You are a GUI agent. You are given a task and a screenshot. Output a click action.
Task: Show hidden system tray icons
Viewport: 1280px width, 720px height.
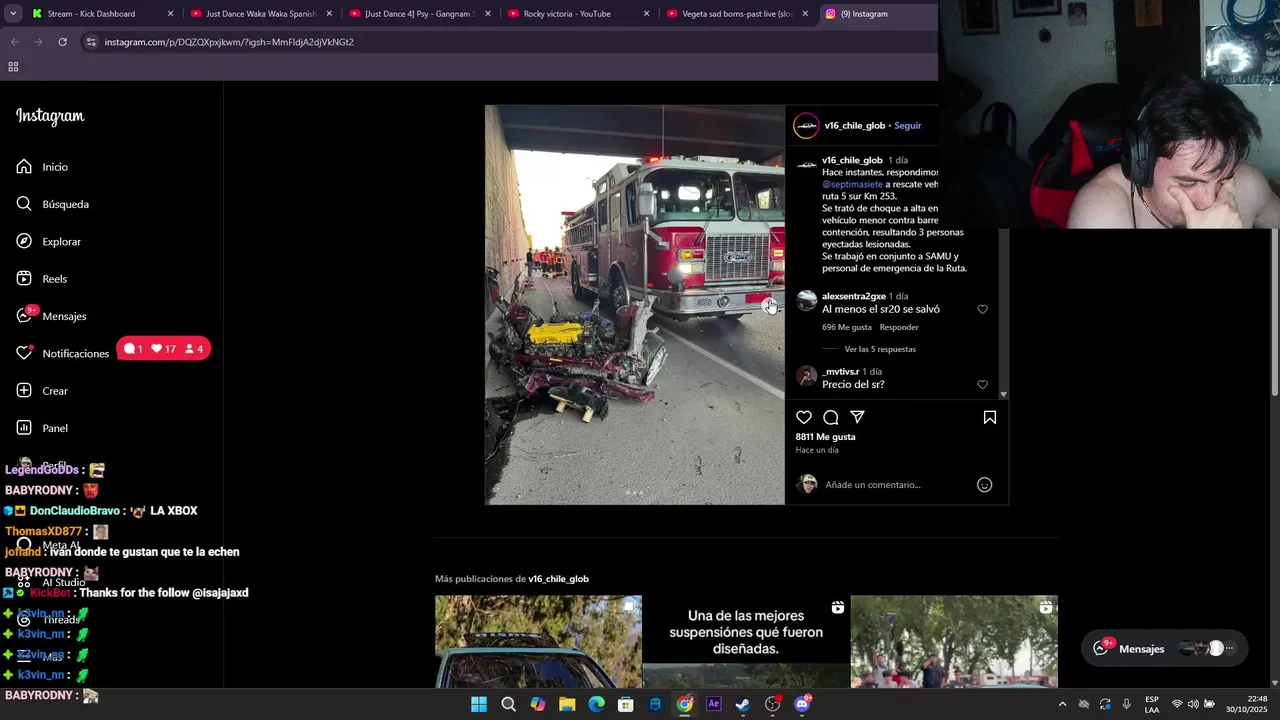click(1062, 704)
